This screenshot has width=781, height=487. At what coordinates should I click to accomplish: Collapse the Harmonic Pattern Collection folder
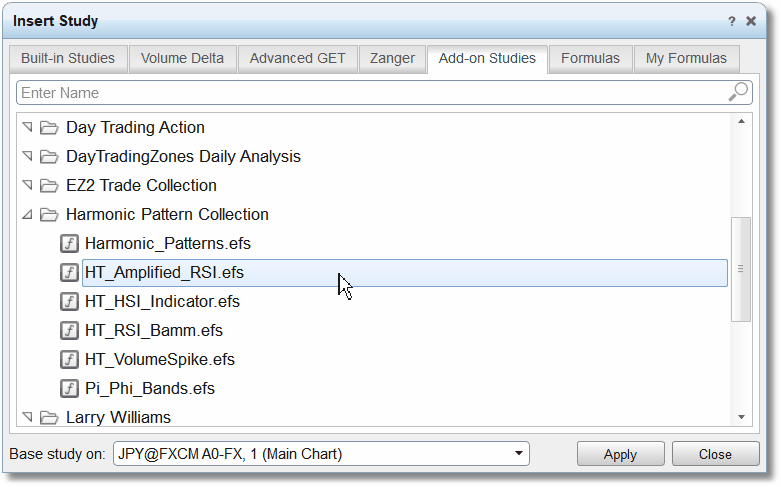point(28,215)
